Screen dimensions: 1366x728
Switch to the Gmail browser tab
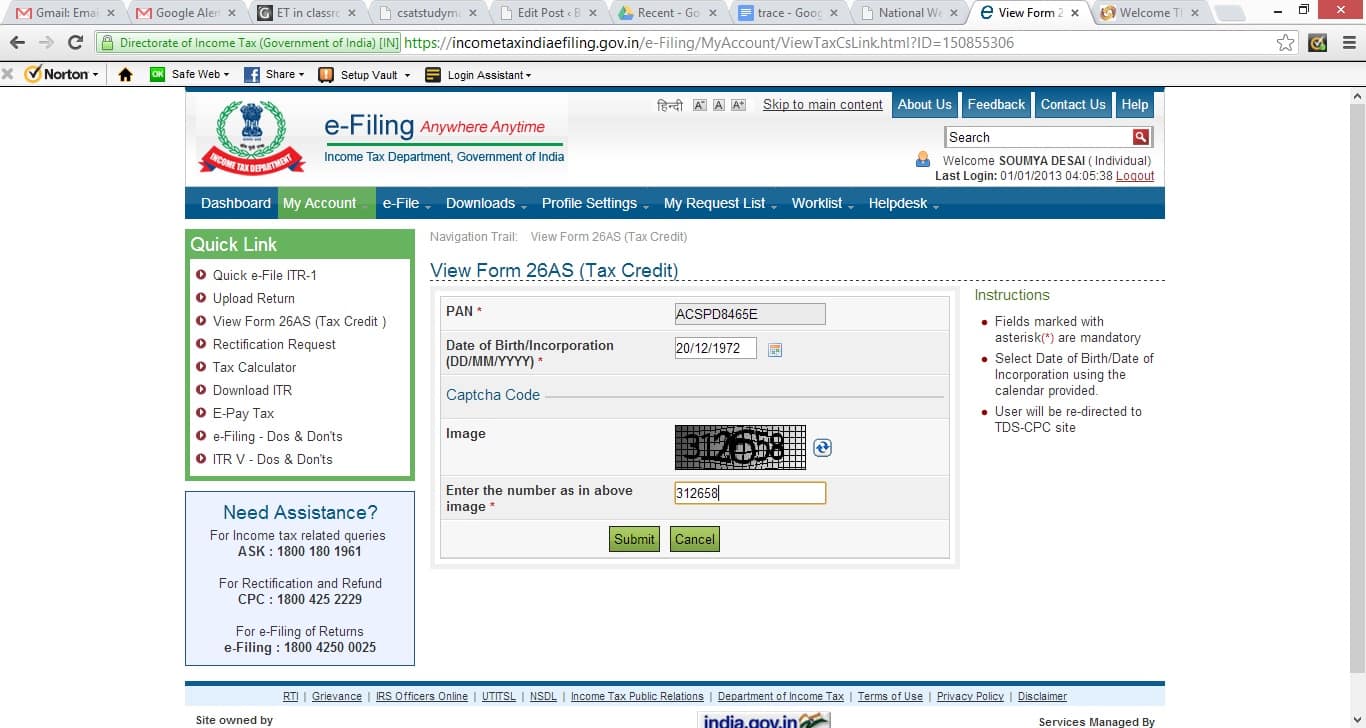(64, 13)
